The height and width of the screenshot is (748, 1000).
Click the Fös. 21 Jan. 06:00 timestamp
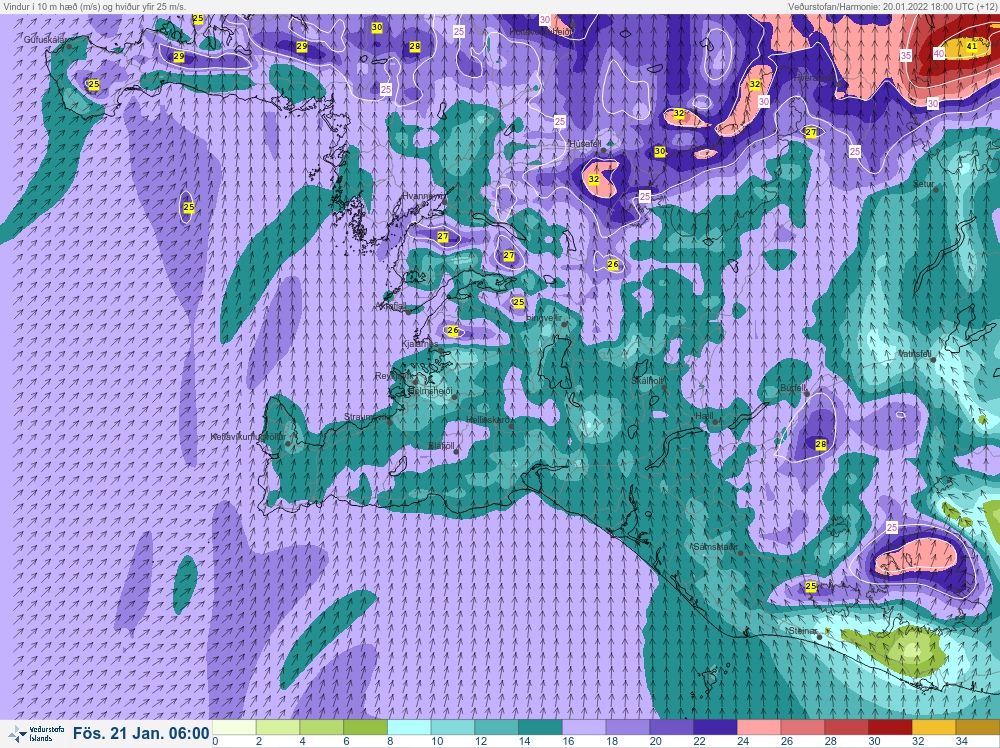[141, 733]
